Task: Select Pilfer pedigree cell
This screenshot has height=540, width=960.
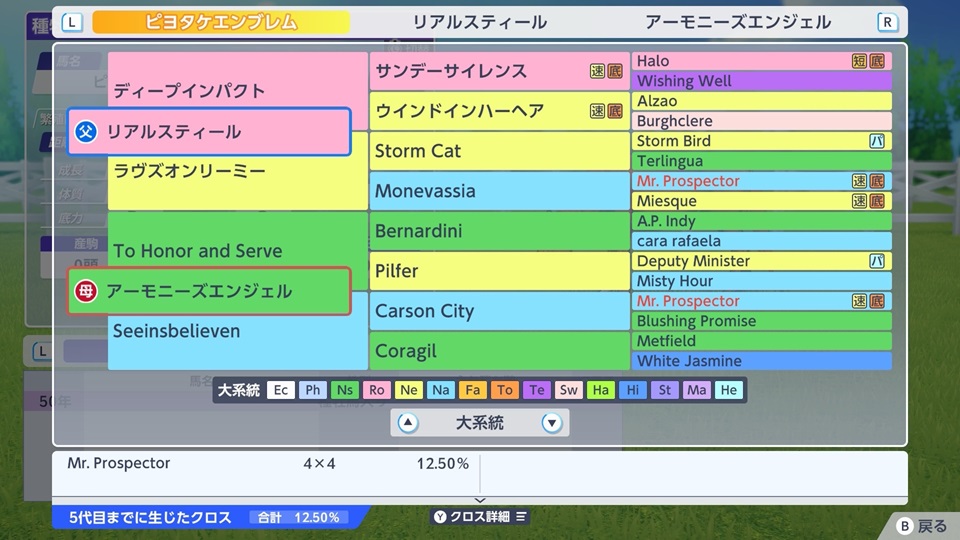Action: coord(499,271)
